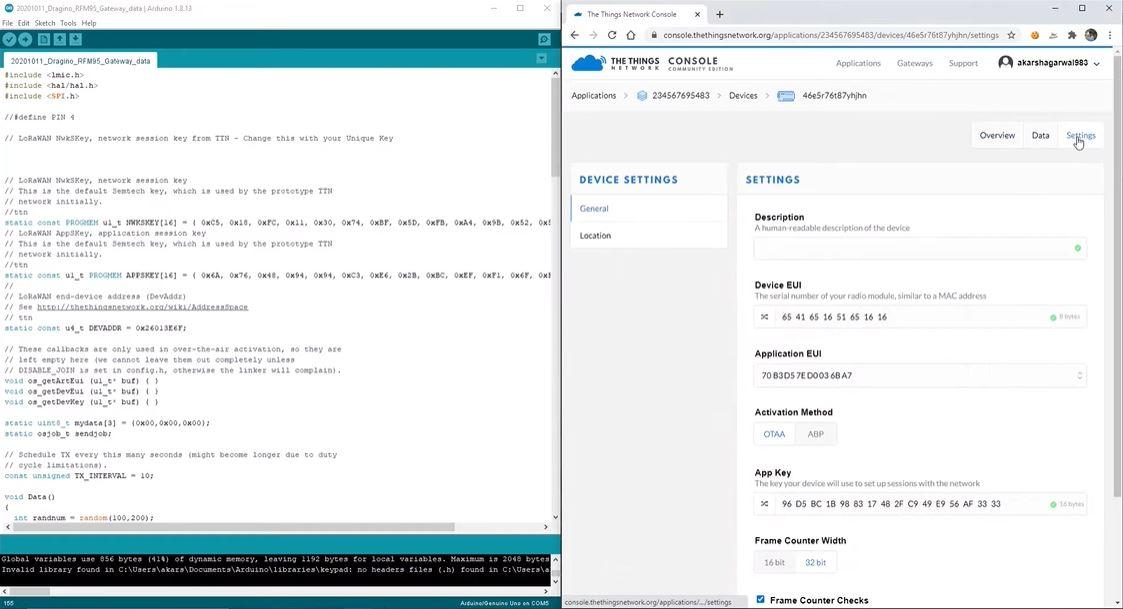Generate a random App Key with shuffle icon
This screenshot has width=1123, height=609.
coord(765,504)
